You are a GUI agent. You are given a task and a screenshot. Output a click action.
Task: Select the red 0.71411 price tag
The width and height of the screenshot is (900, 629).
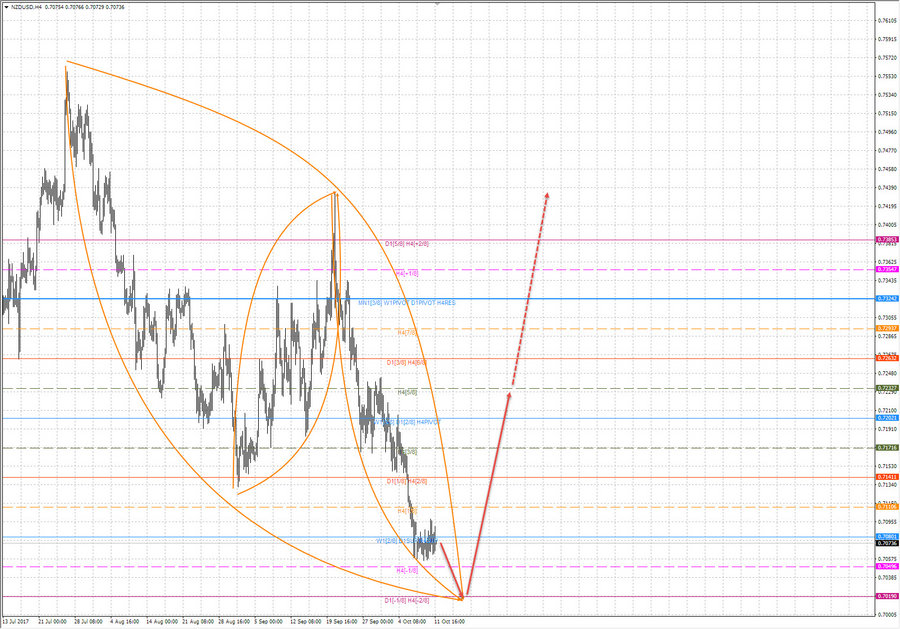(x=887, y=477)
